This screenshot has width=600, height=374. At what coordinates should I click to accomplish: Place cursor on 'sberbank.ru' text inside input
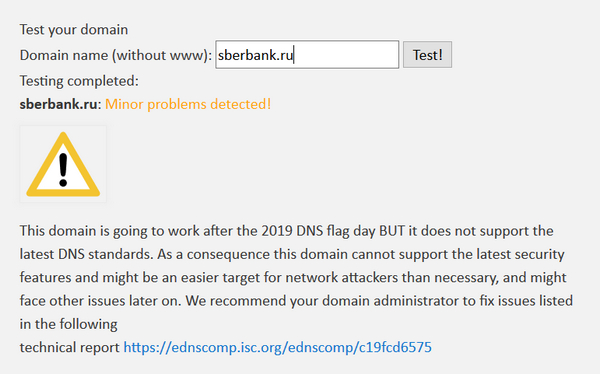(x=255, y=55)
